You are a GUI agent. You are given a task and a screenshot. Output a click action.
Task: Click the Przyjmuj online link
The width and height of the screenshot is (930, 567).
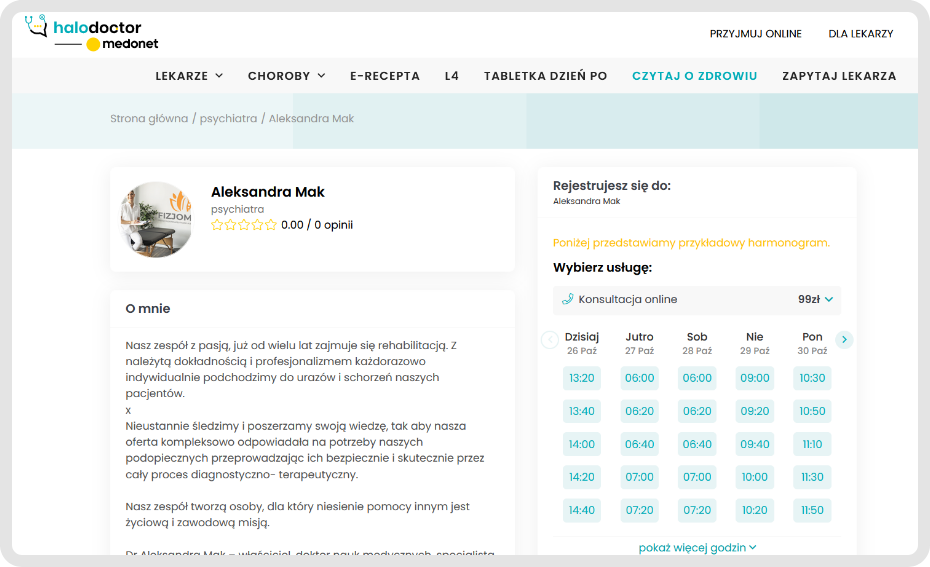click(x=755, y=34)
